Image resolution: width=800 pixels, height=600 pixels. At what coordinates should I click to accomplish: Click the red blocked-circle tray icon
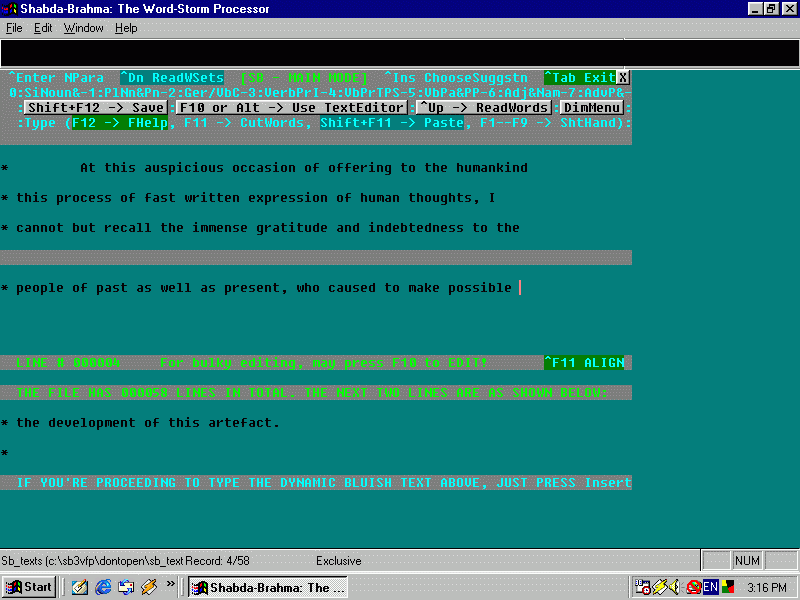693,587
